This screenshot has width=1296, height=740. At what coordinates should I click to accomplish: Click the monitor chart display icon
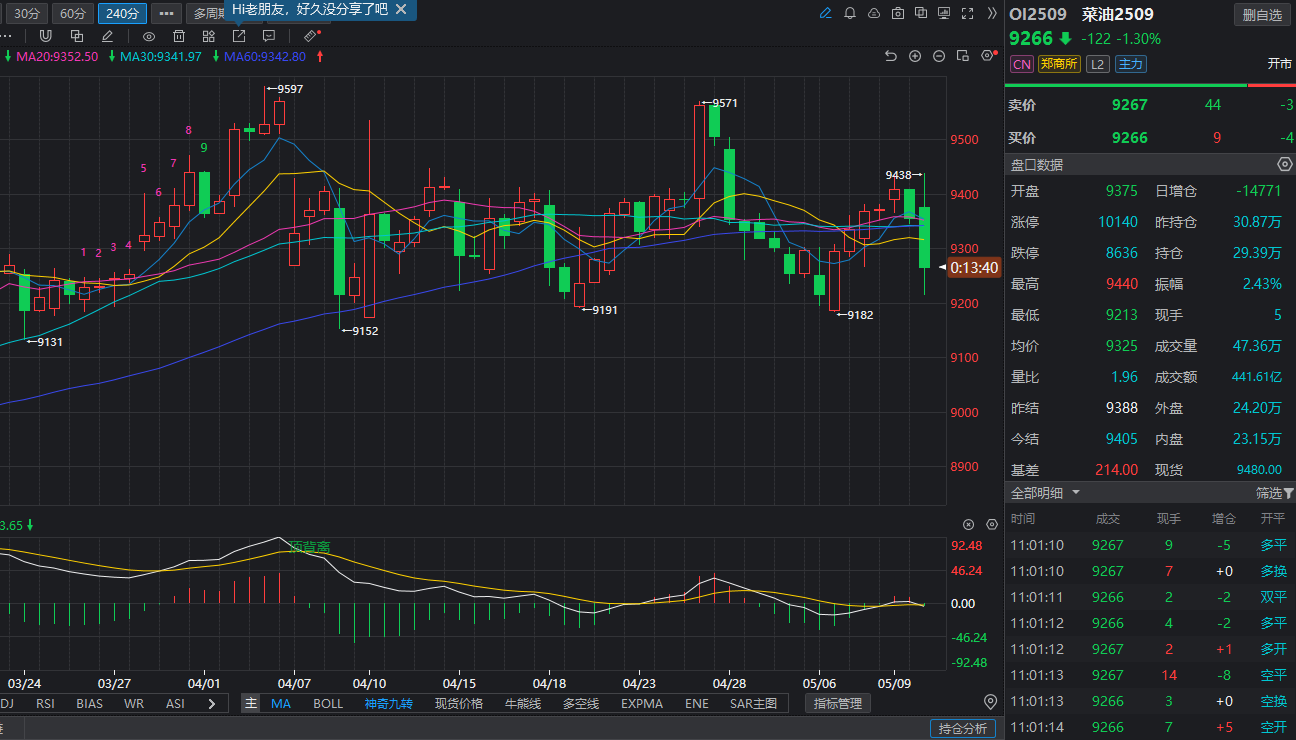tap(944, 13)
